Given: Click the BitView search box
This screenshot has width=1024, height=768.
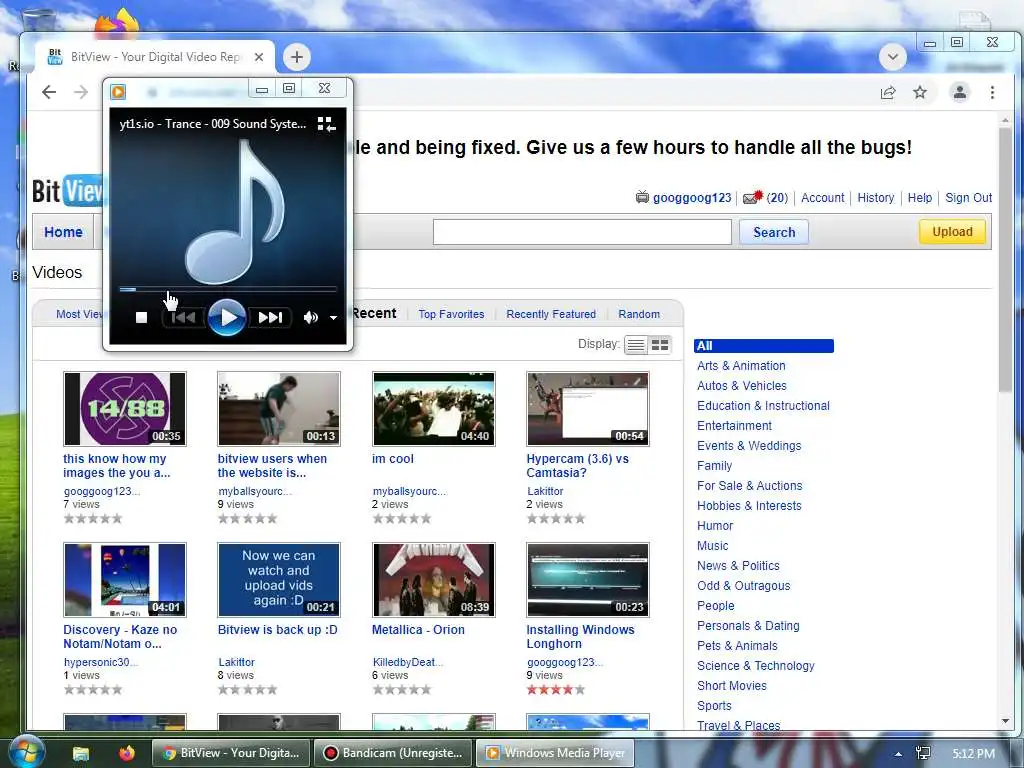Looking at the screenshot, I should [x=582, y=232].
